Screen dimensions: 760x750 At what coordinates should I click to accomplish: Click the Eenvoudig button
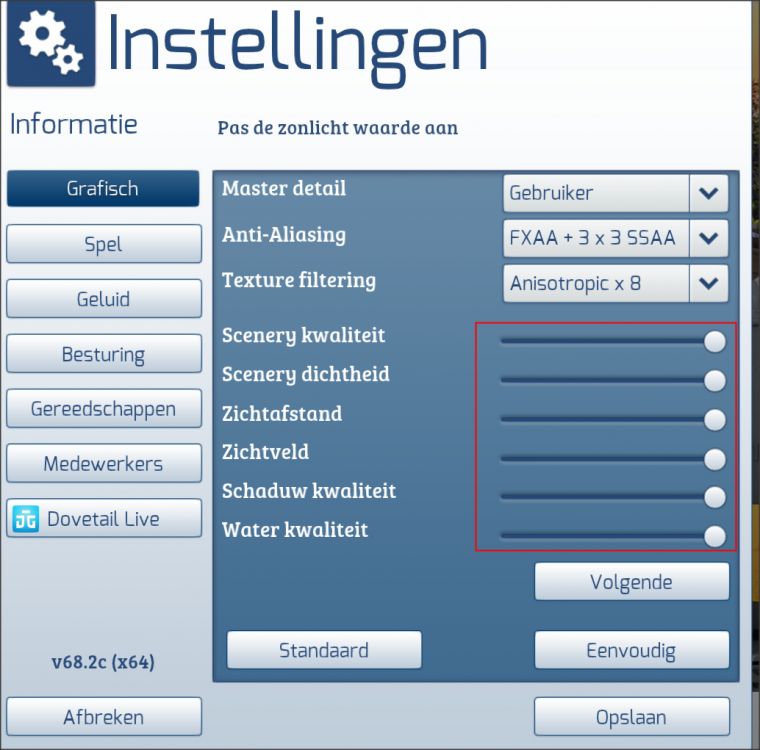coord(632,650)
